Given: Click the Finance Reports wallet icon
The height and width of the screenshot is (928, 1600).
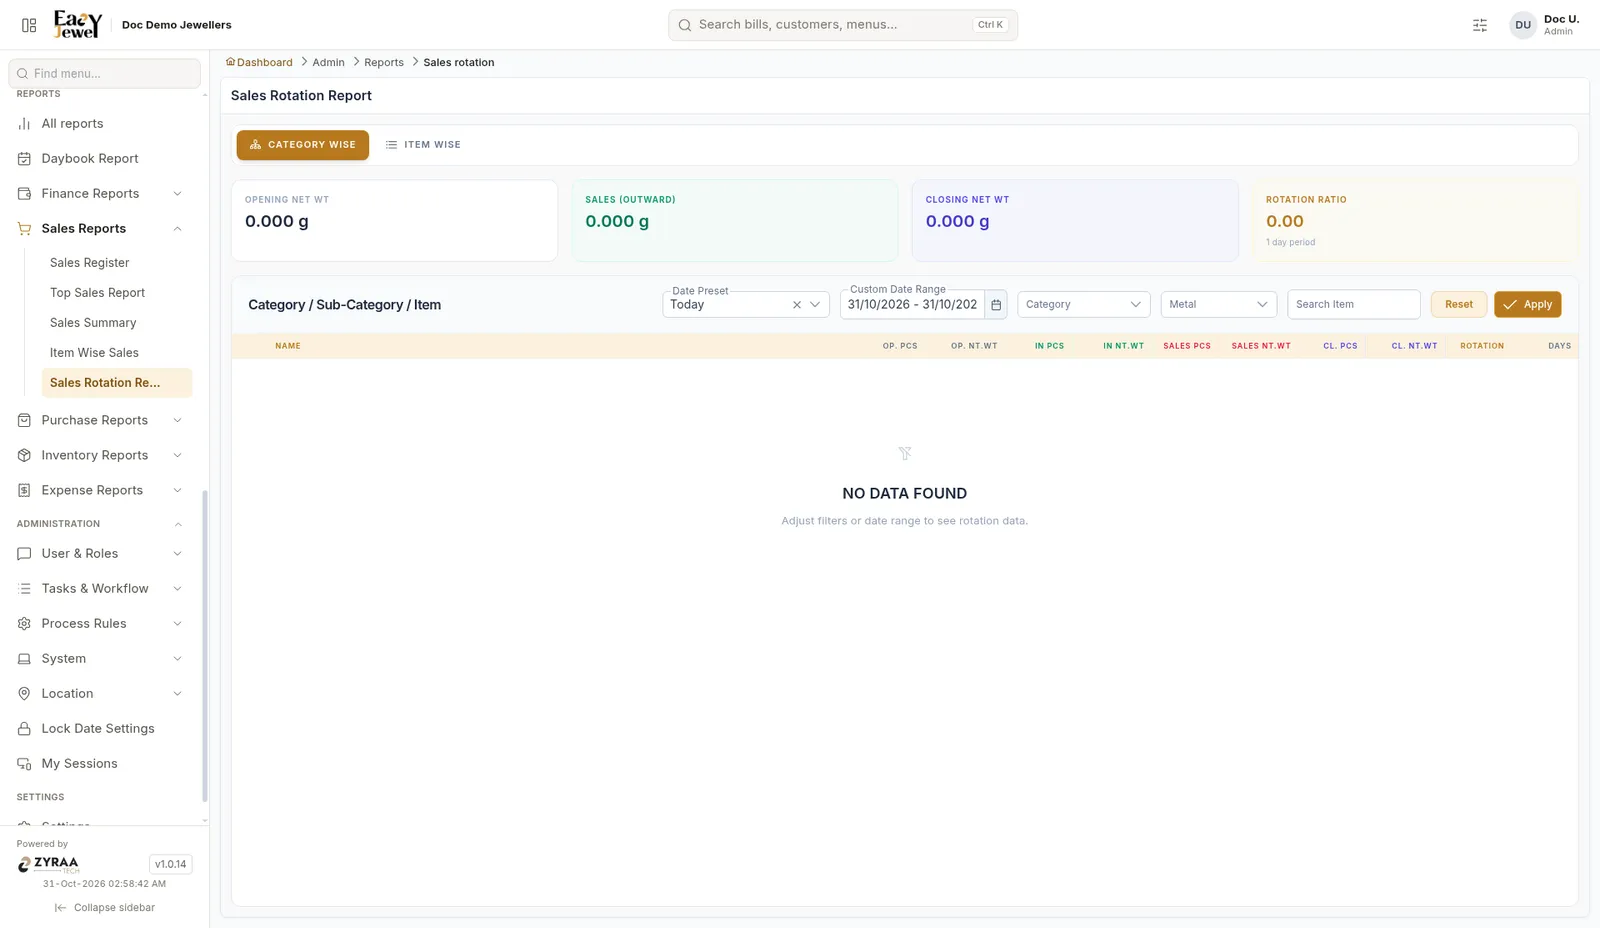Looking at the screenshot, I should click(x=24, y=194).
